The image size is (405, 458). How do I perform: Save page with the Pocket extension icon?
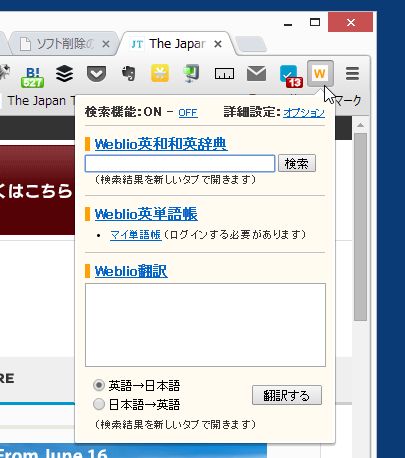[x=96, y=74]
